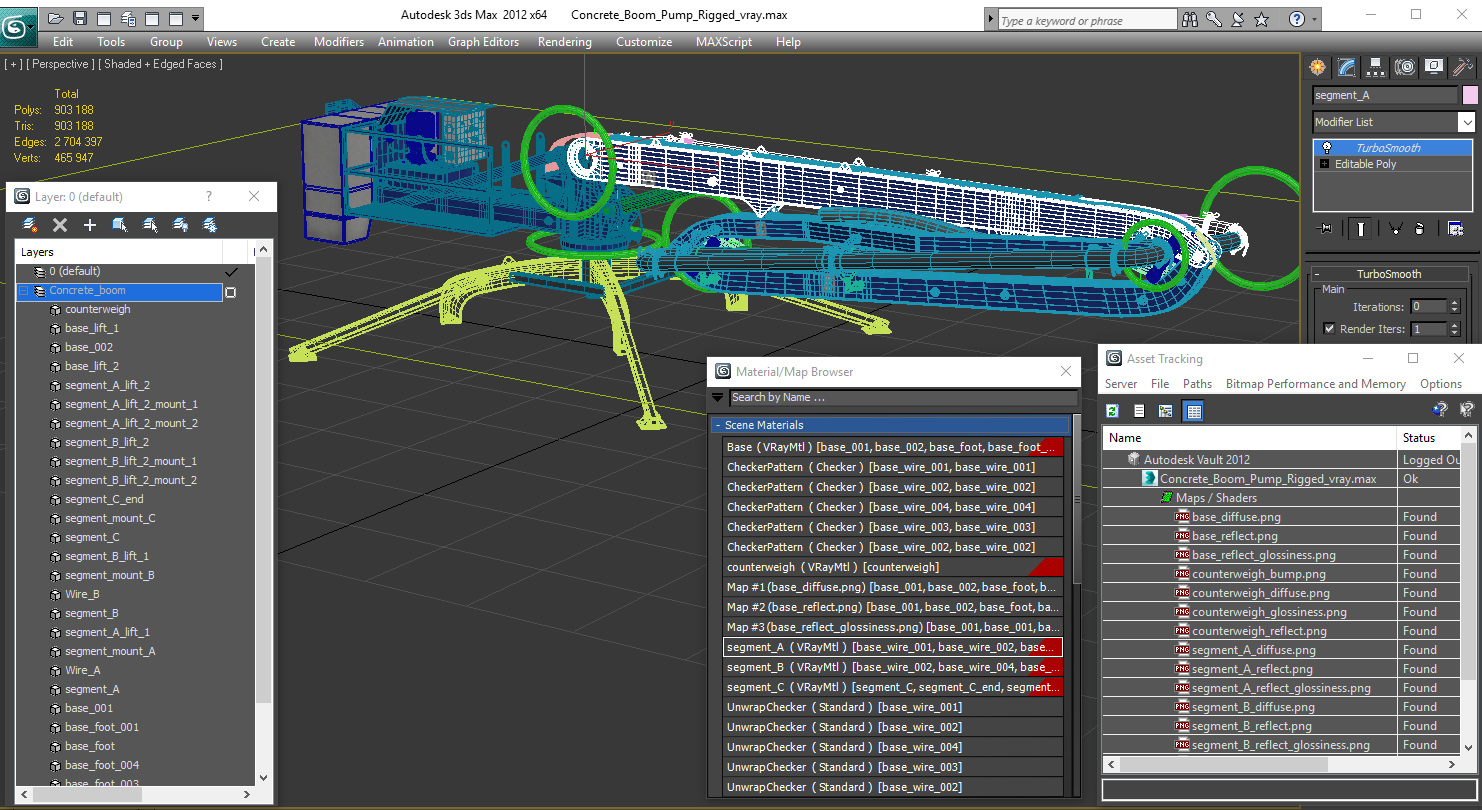Image resolution: width=1482 pixels, height=810 pixels.
Task: Open the Display command panel tab
Action: 1434,67
